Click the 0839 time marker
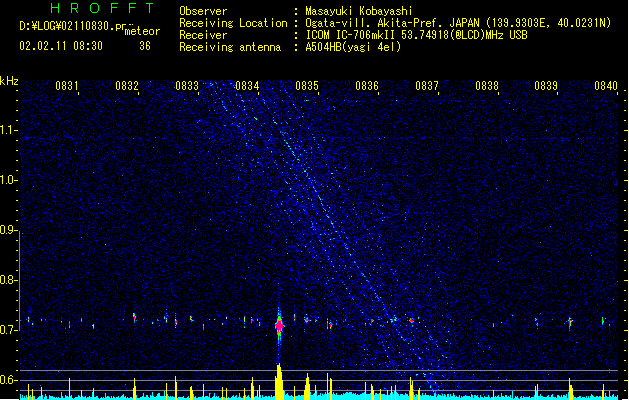629x400 pixels. coord(546,86)
